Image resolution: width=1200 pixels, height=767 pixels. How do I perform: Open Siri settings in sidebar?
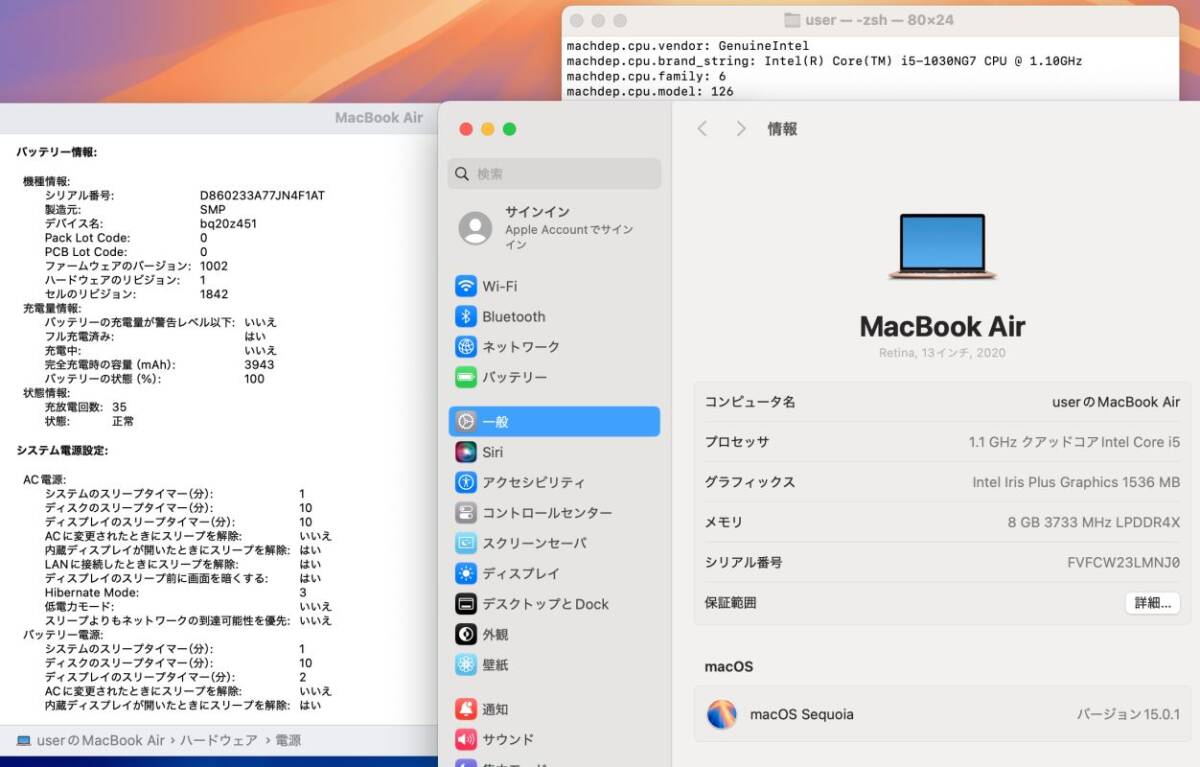(492, 452)
